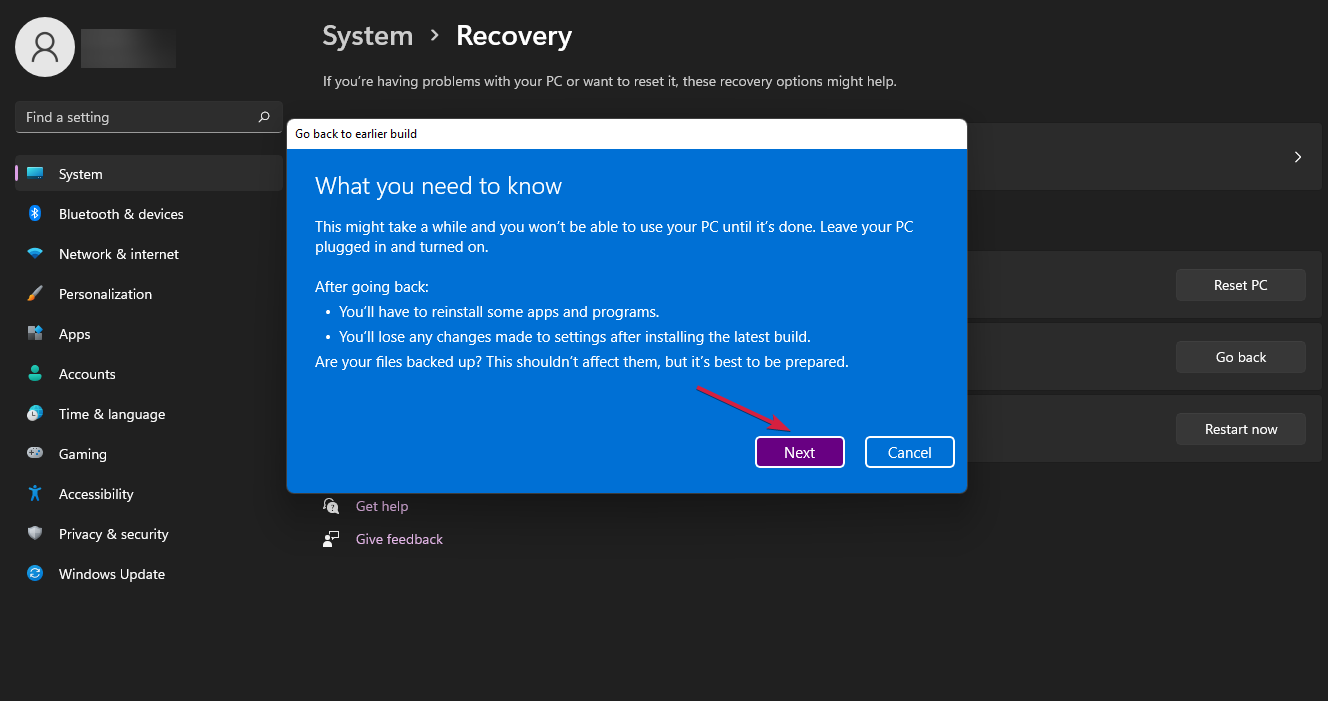Expand the recovery option at top right
Image resolution: width=1328 pixels, height=701 pixels.
click(1297, 156)
